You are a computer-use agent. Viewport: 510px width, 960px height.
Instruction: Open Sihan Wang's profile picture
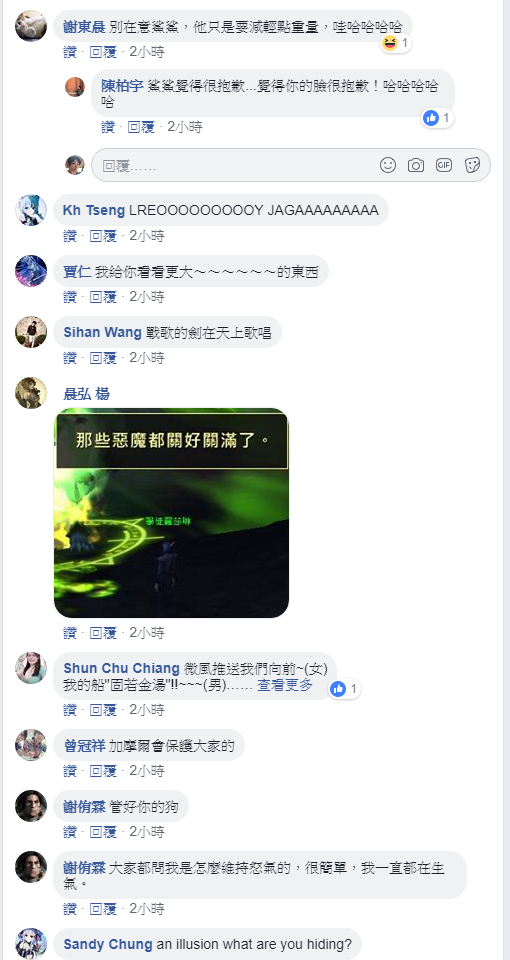pos(31,332)
